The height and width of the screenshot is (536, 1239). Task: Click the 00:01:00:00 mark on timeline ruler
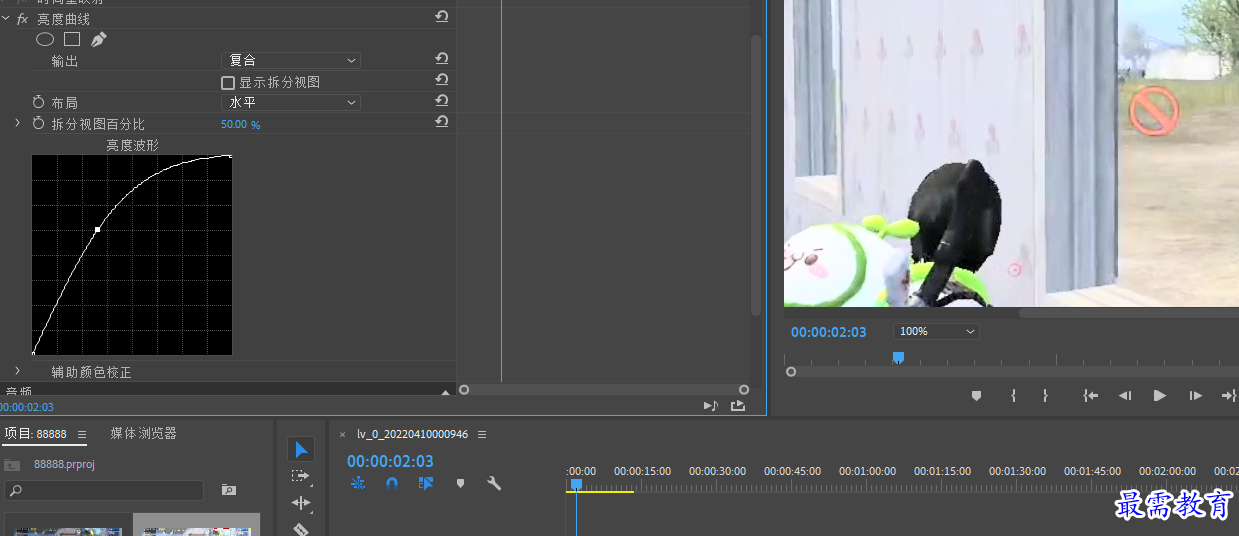coord(867,471)
